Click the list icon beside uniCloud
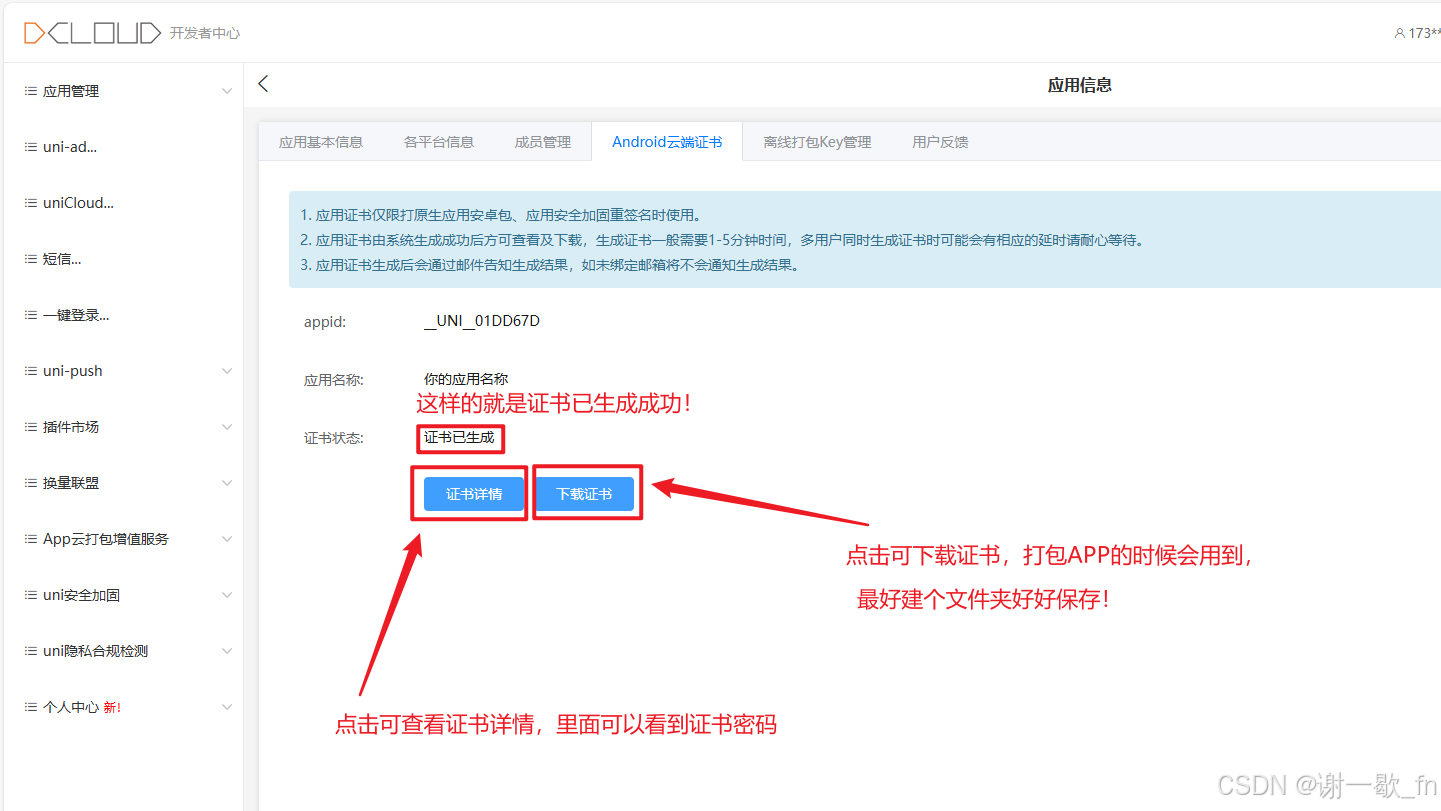The width and height of the screenshot is (1441, 811). [x=31, y=203]
